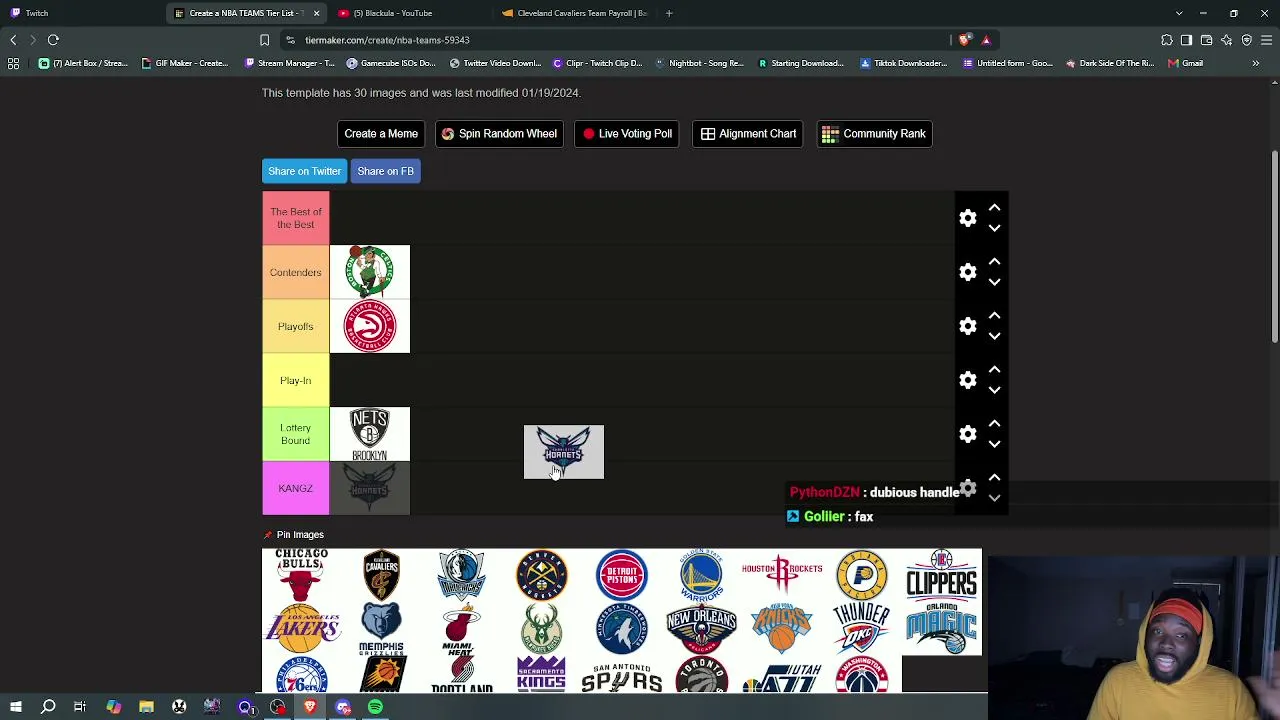Move the Contenders row up
Viewport: 1280px width, 720px height.
coord(994,262)
